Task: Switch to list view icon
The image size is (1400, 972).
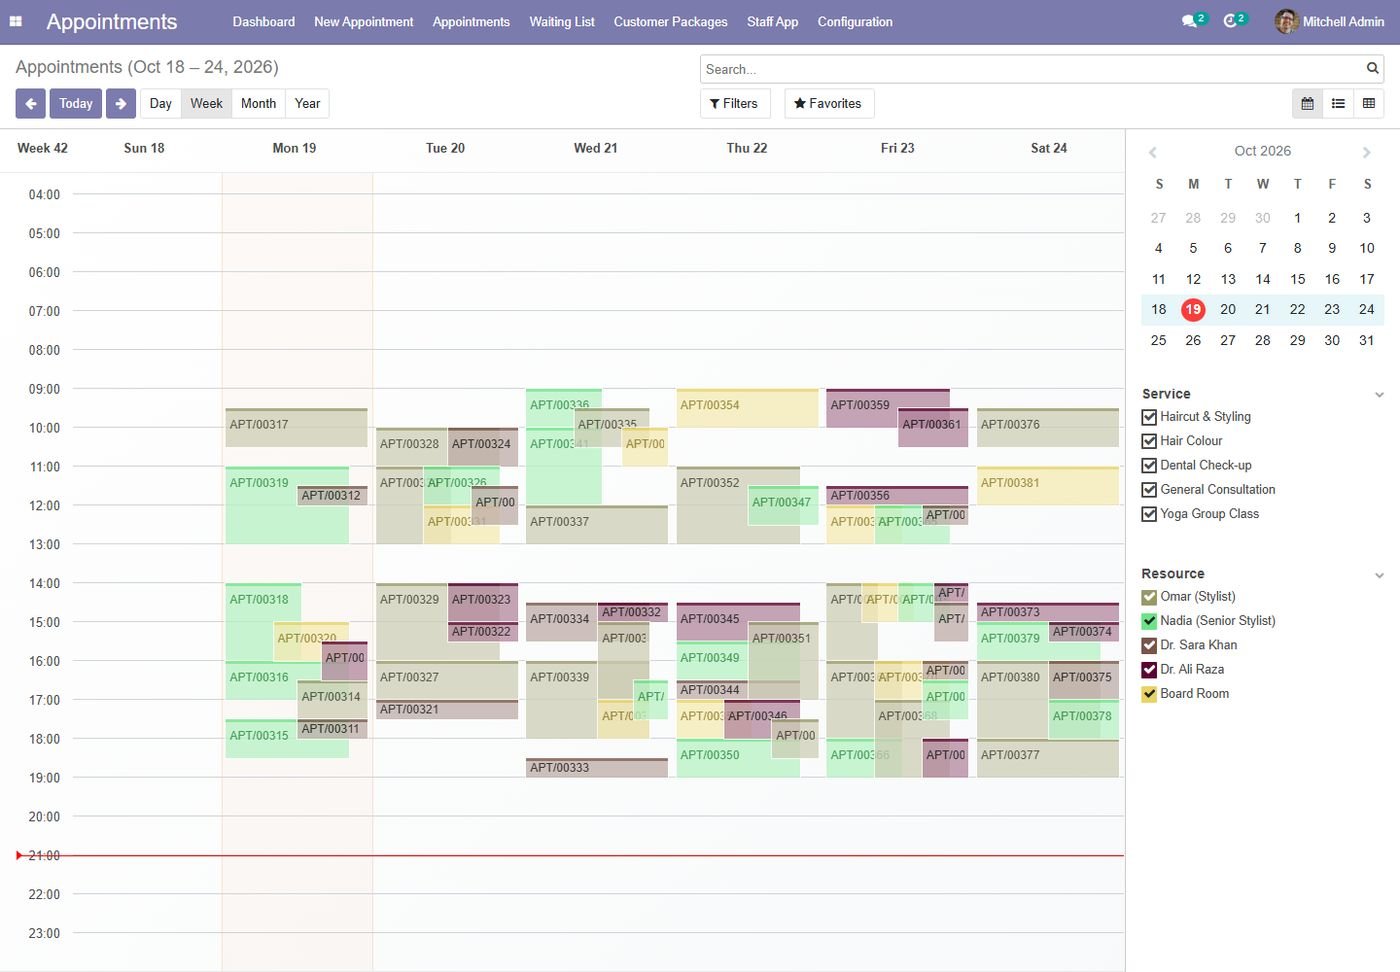Action: (x=1338, y=104)
